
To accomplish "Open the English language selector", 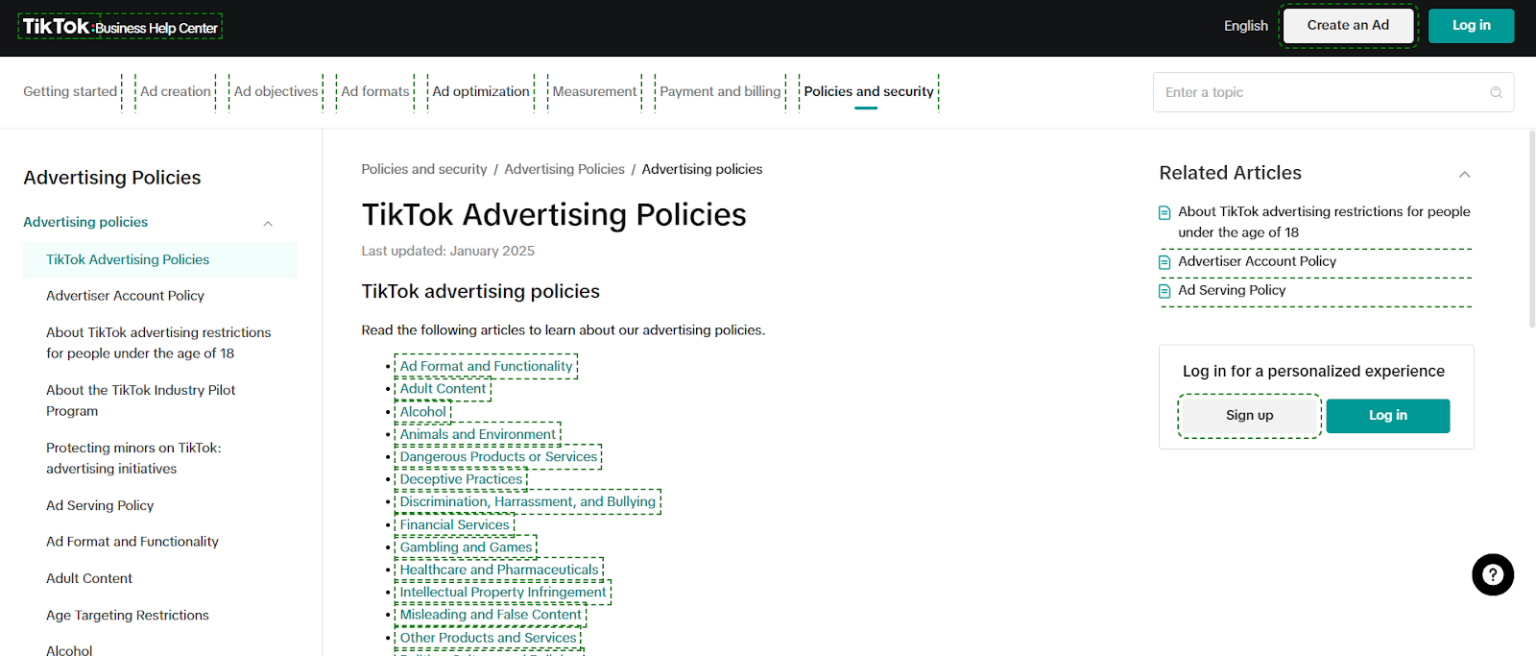I will coord(1246,26).
